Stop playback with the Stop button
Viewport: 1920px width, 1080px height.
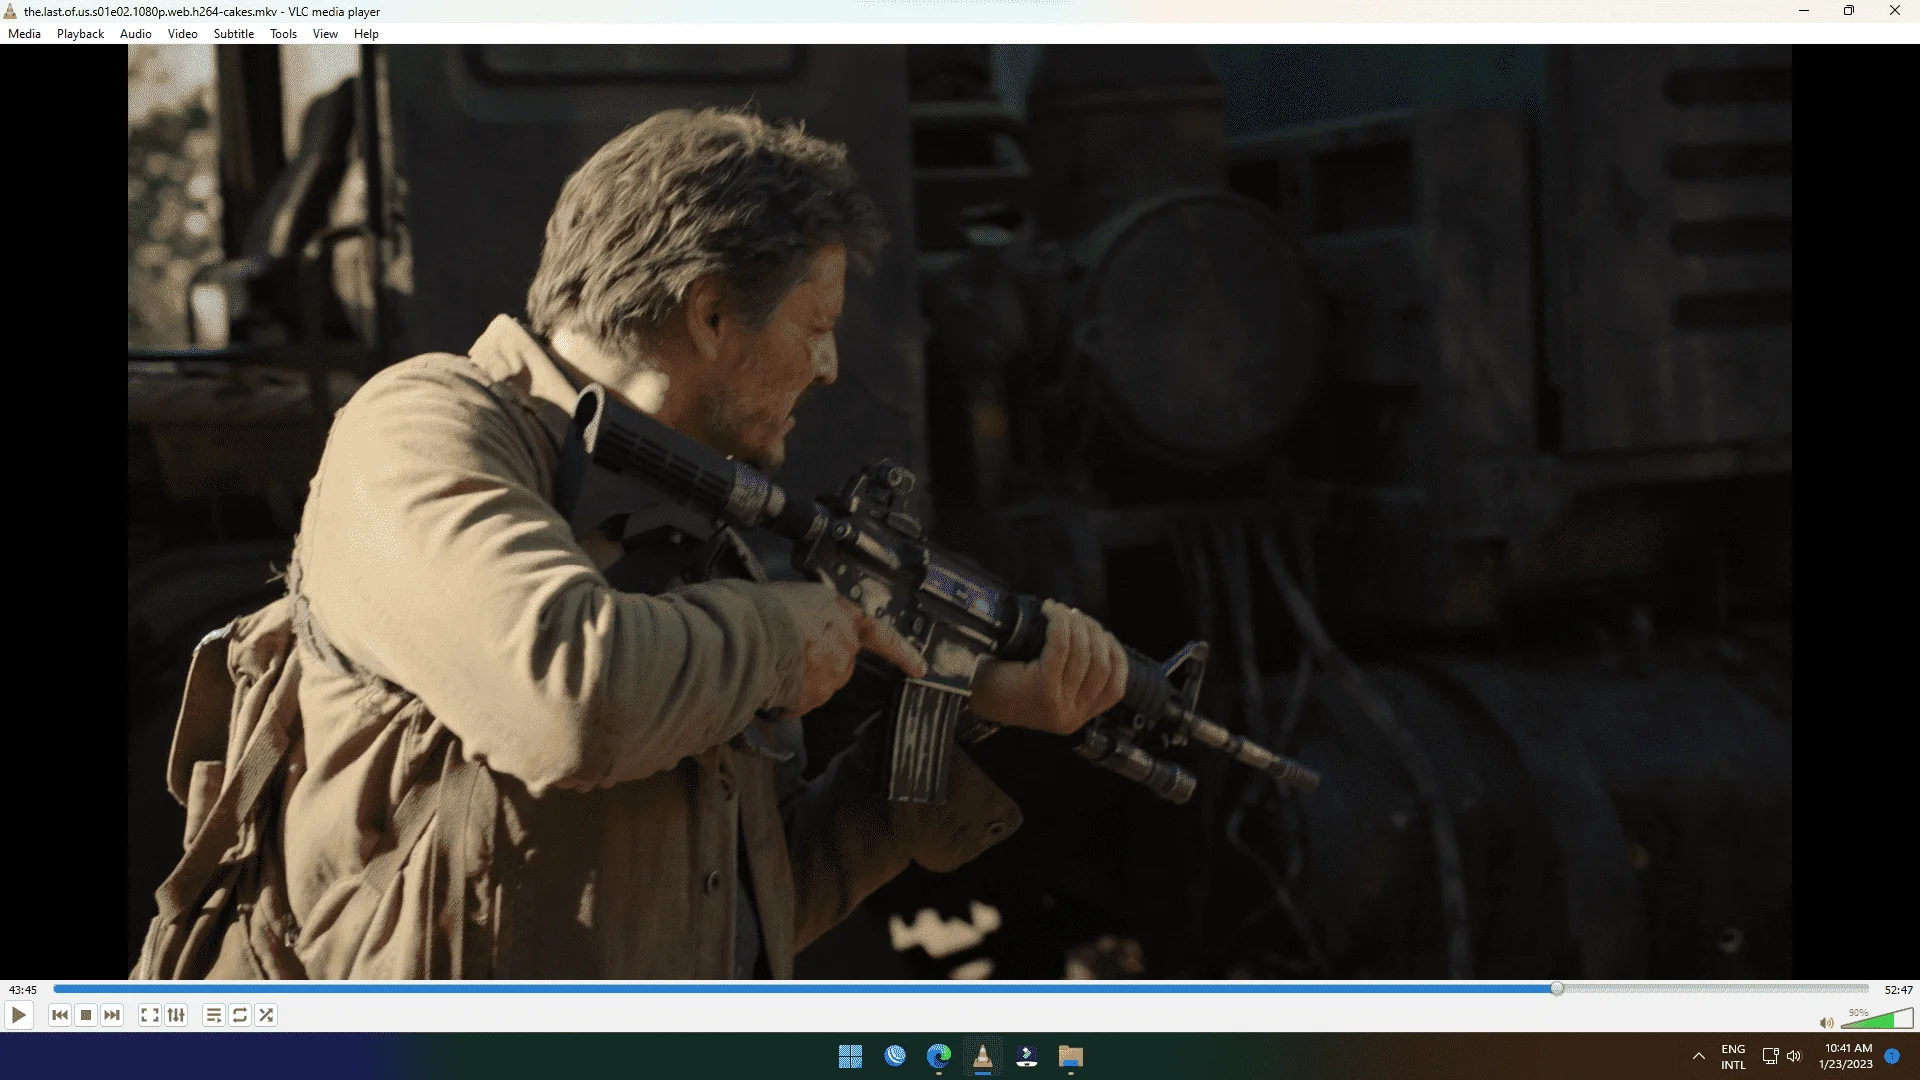pyautogui.click(x=86, y=1015)
